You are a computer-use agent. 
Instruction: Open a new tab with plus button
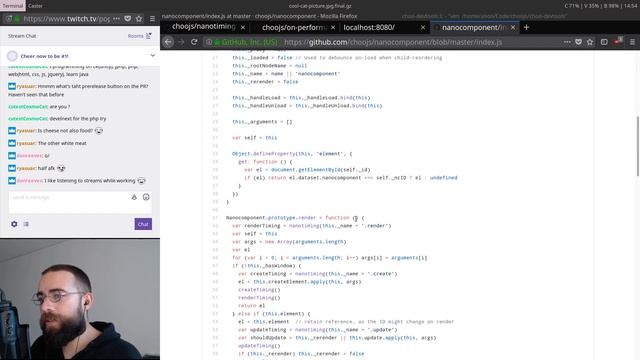tap(526, 27)
